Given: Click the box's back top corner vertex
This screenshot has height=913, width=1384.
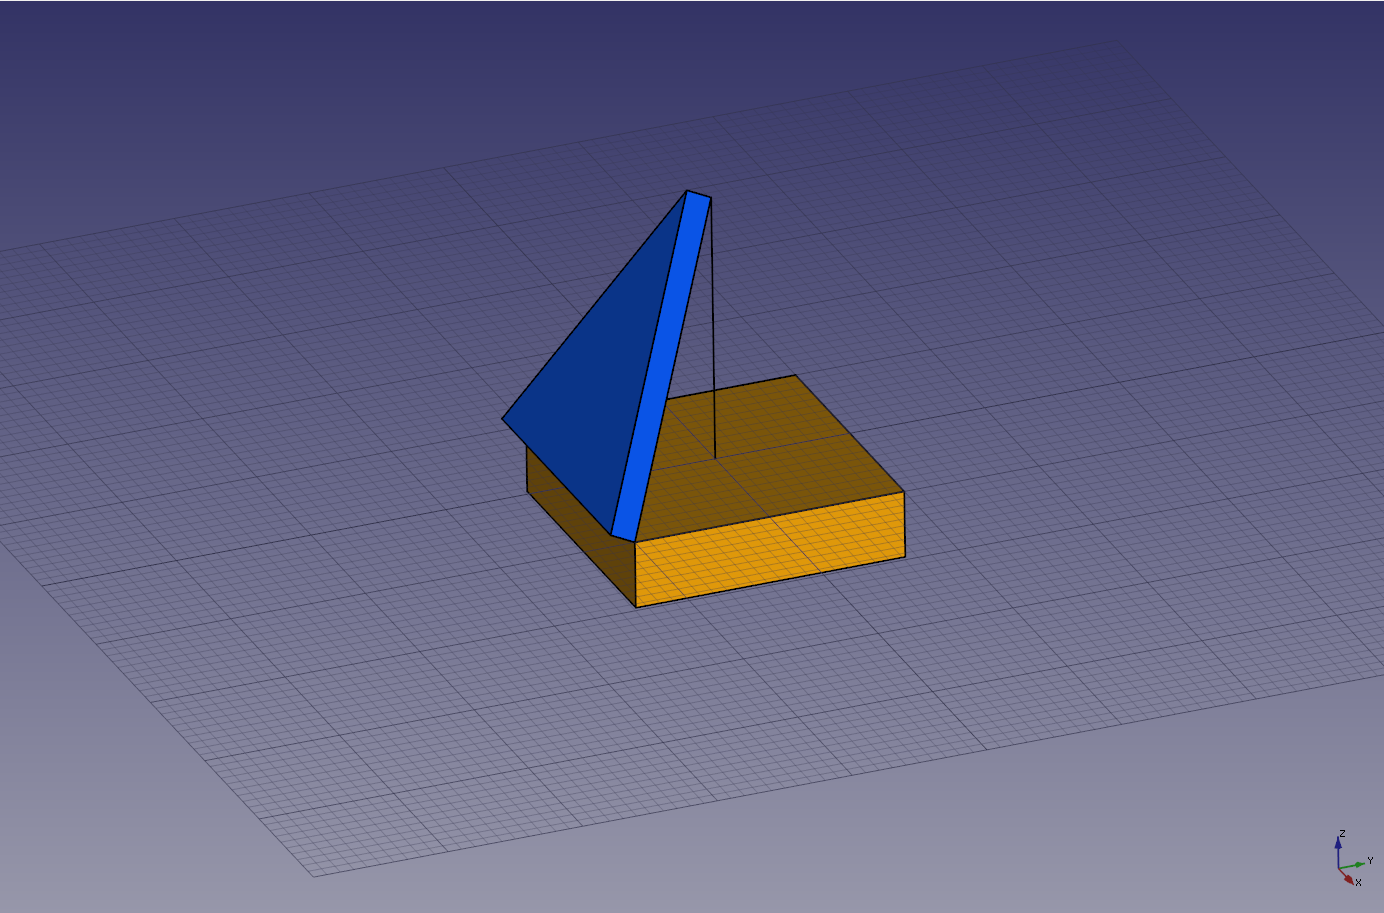Looking at the screenshot, I should pyautogui.click(x=796, y=376).
